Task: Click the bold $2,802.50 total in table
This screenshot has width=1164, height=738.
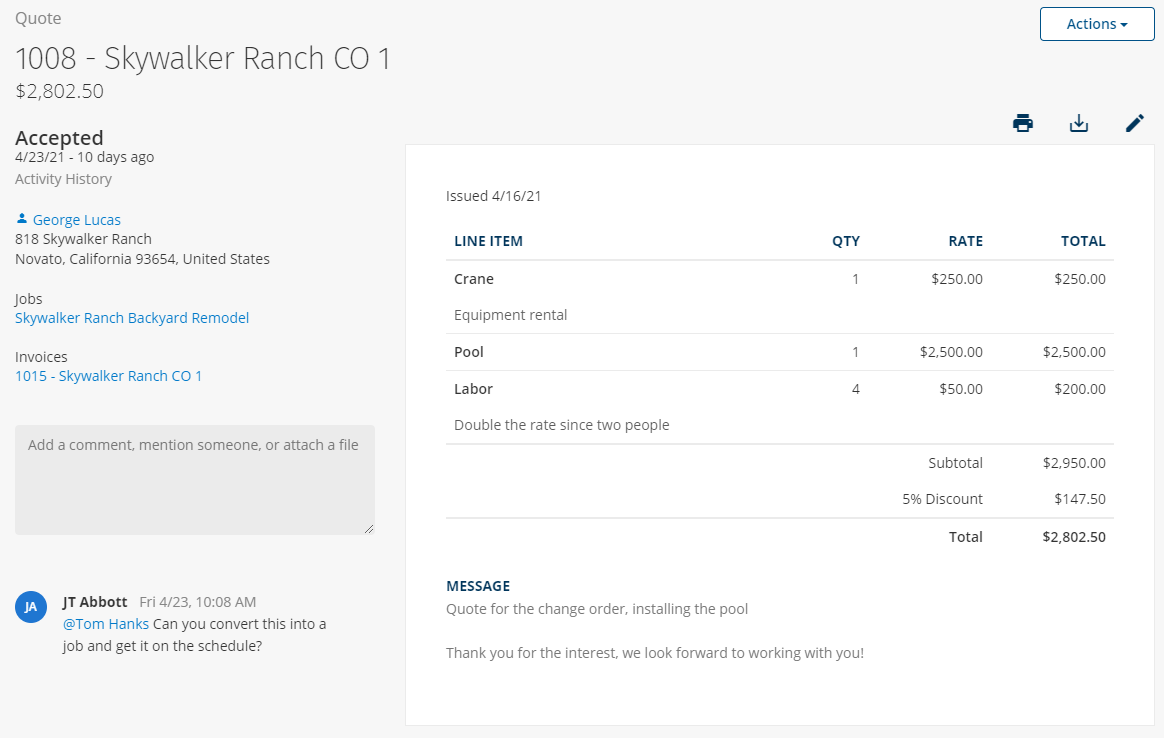Action: (x=1073, y=537)
